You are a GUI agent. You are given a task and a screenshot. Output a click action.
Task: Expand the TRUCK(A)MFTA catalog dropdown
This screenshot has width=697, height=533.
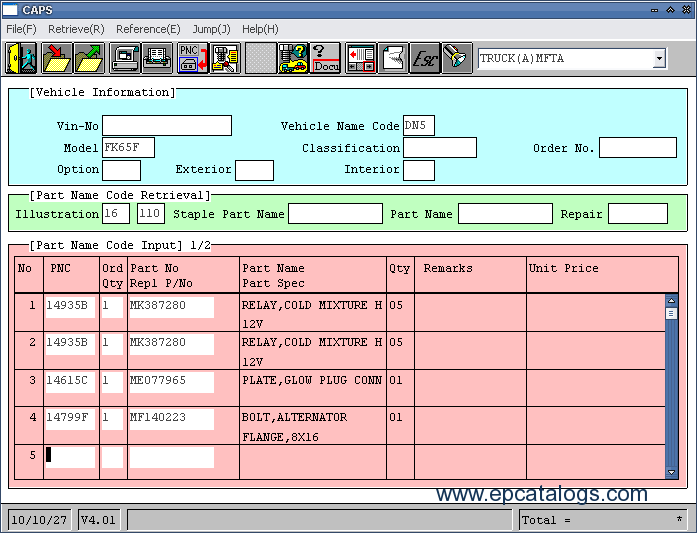point(658,59)
